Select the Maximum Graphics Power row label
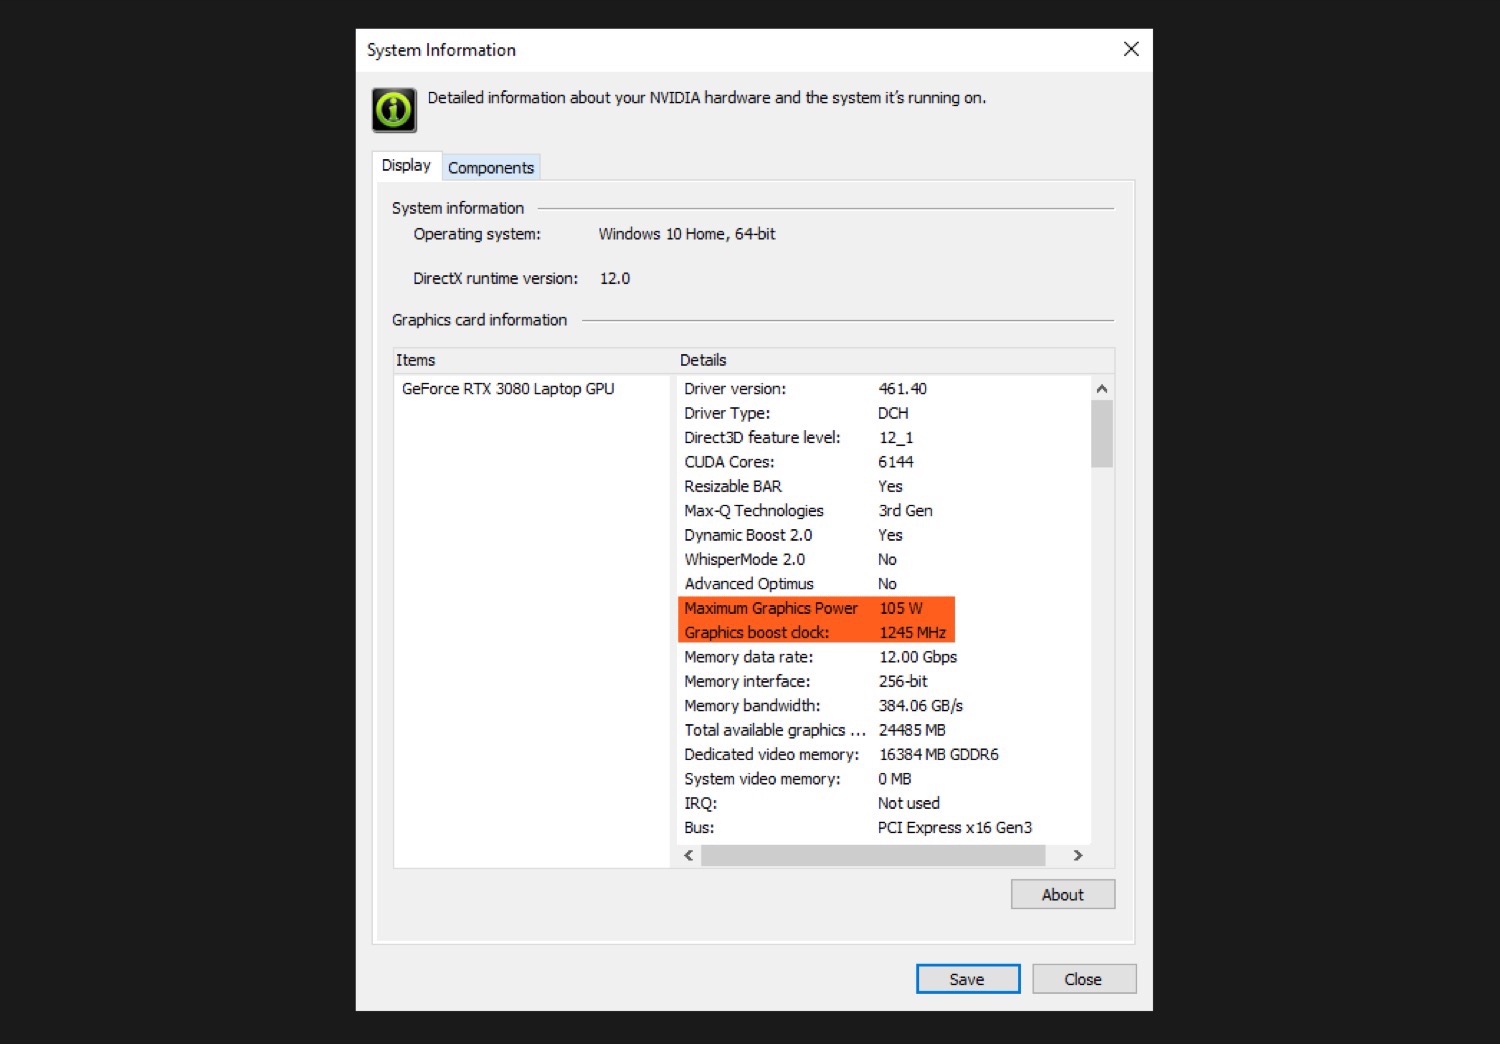 (771, 608)
